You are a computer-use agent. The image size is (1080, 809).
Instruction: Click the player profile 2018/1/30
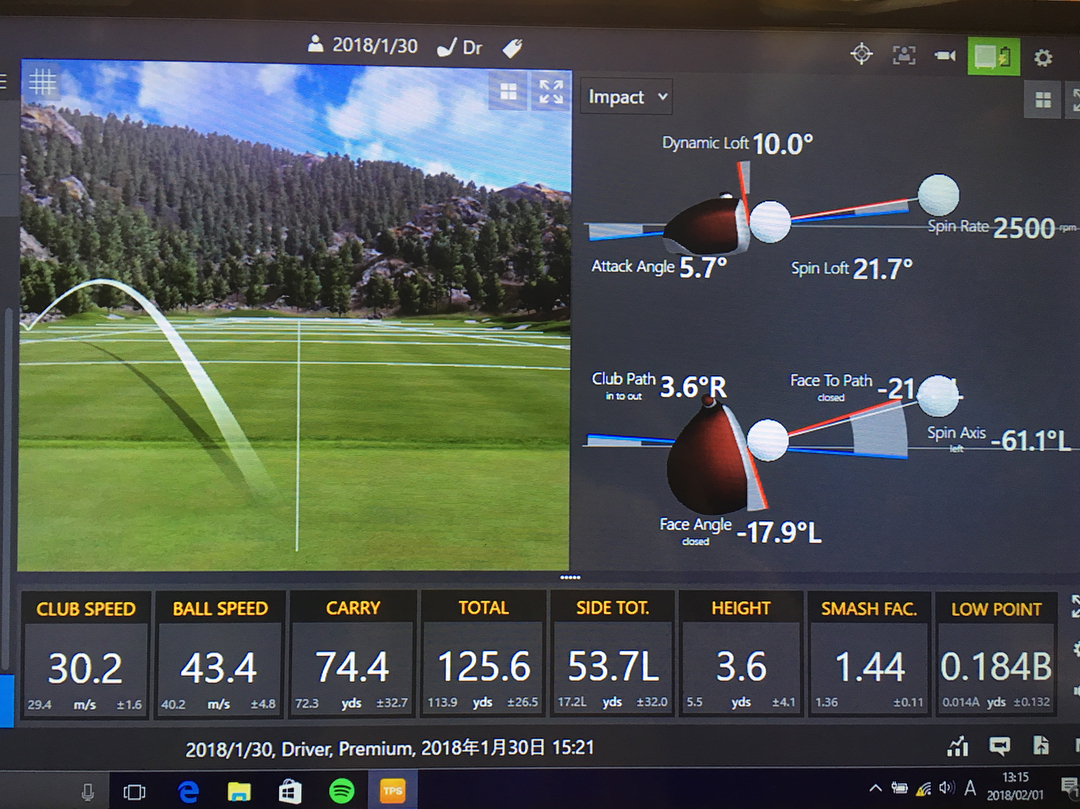coord(363,46)
